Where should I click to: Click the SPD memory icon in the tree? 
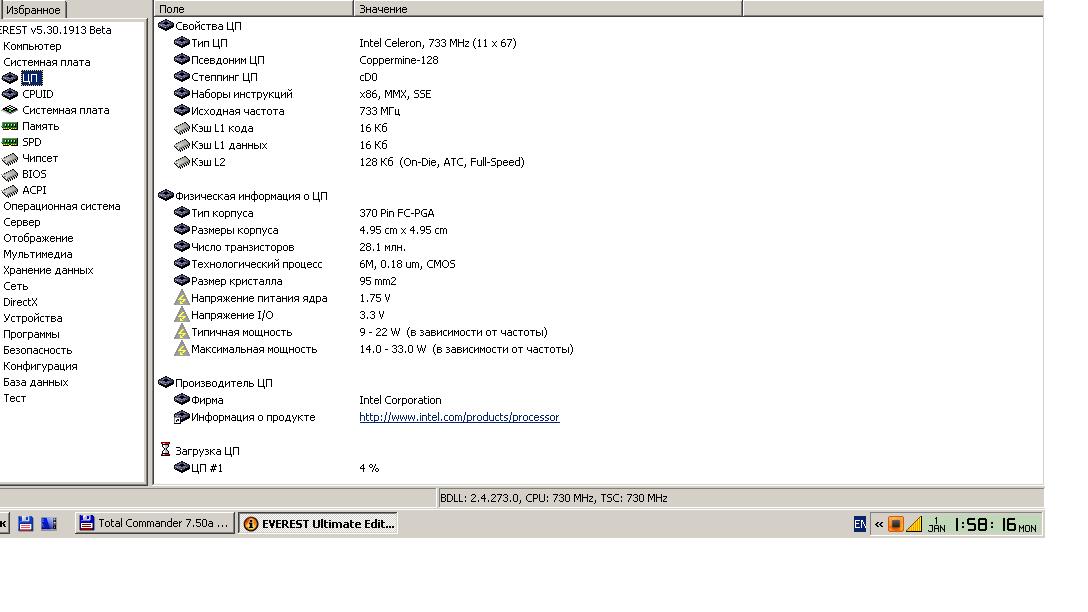10,142
